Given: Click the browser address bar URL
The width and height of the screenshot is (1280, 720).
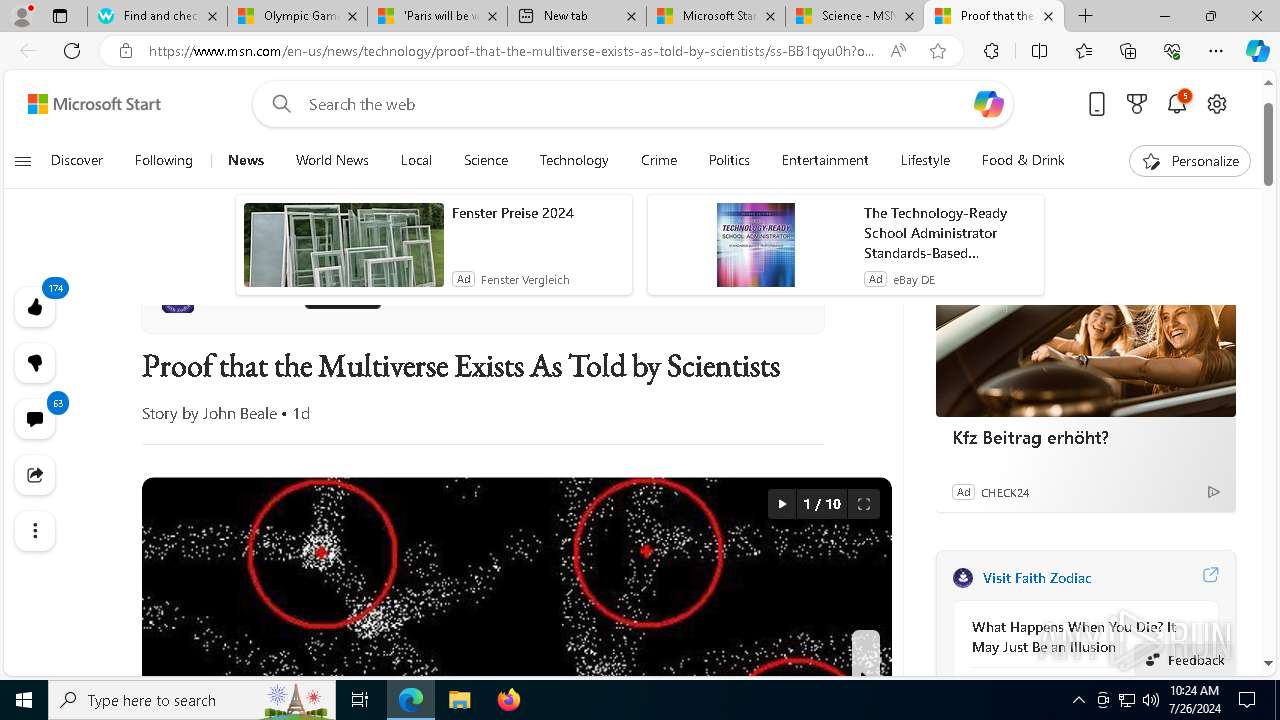Looking at the screenshot, I should coord(511,51).
